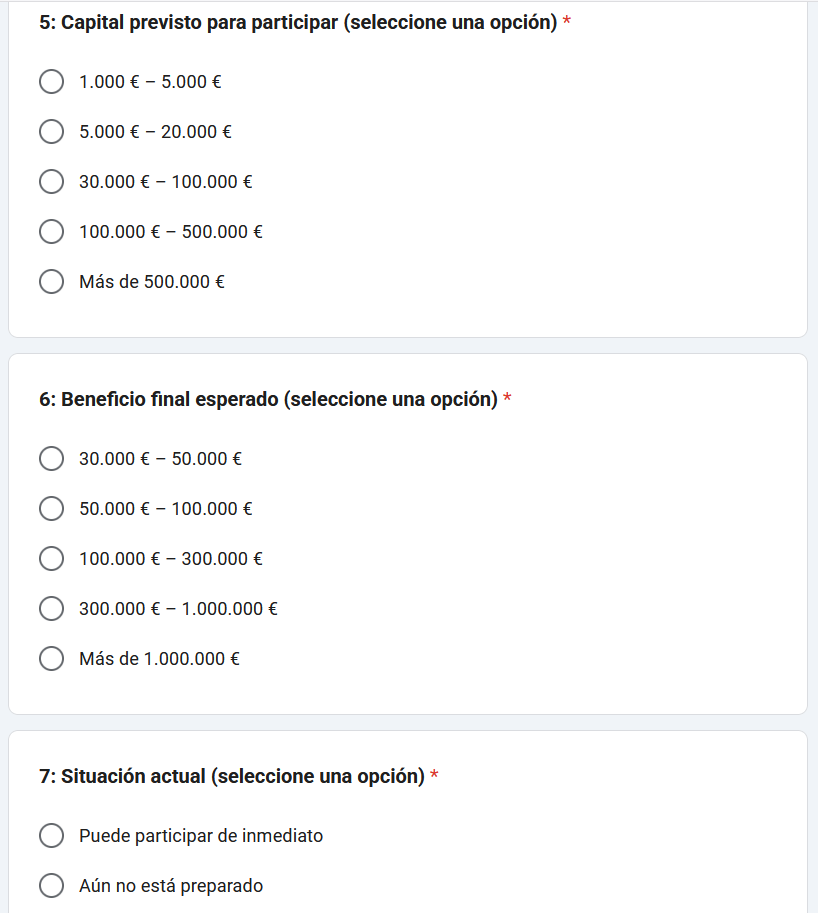Click the Aún no está preparado label
The width and height of the screenshot is (818, 913).
[171, 886]
